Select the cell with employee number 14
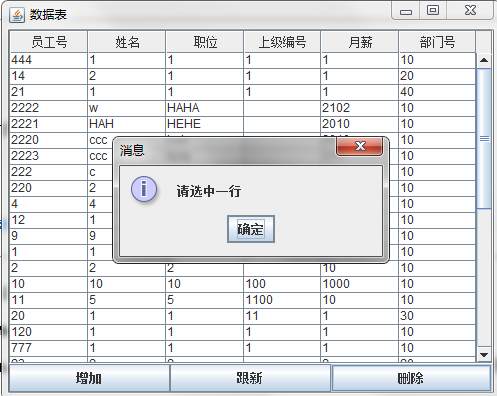The height and width of the screenshot is (396, 497). point(49,76)
